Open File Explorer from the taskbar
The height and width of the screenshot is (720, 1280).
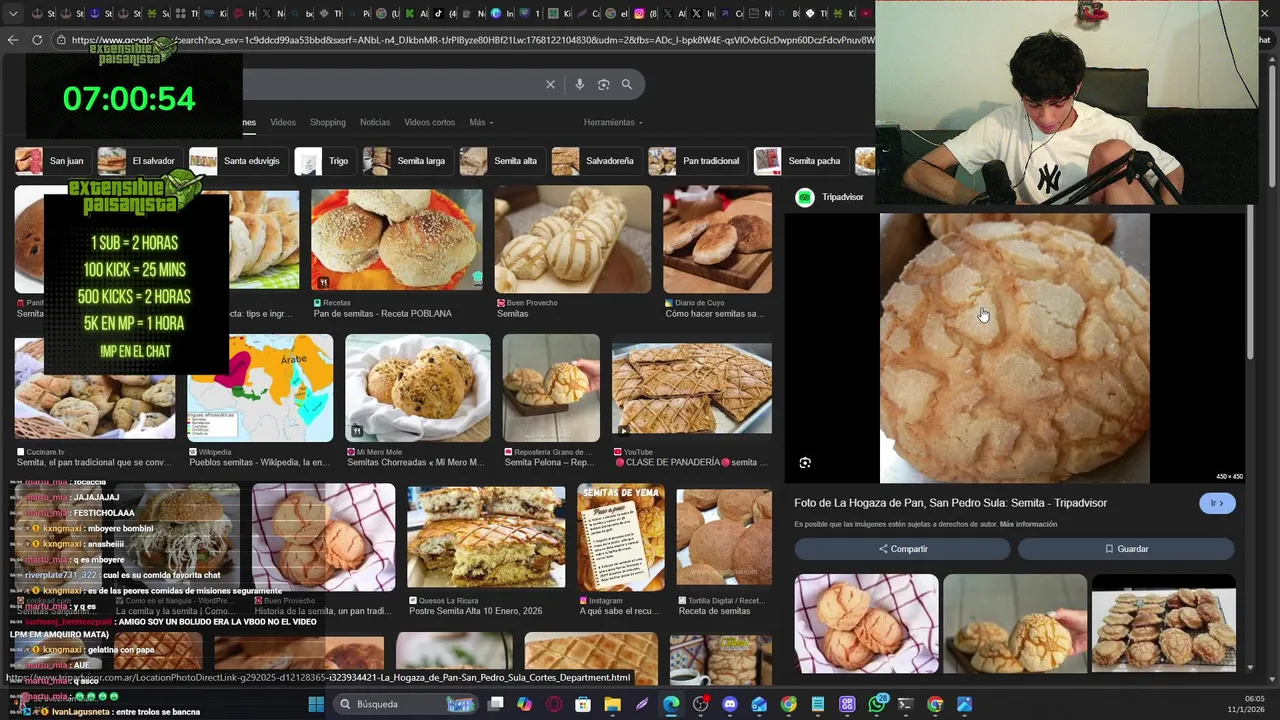pos(612,704)
